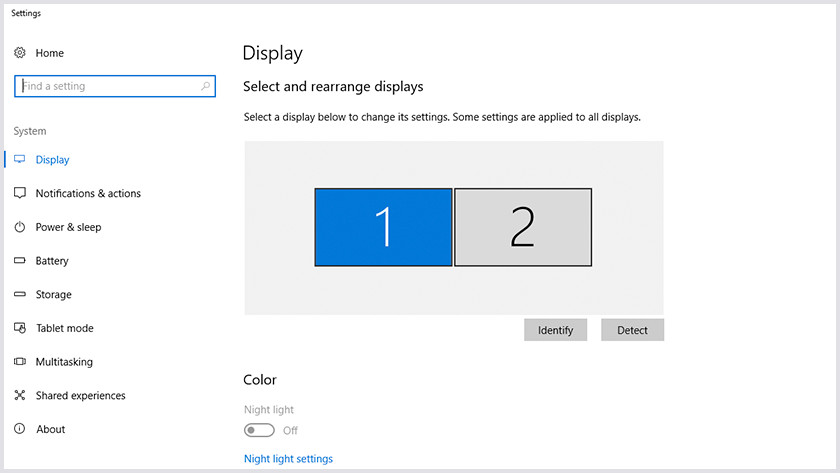The image size is (840, 473).
Task: Click the About info icon
Action: (x=20, y=429)
